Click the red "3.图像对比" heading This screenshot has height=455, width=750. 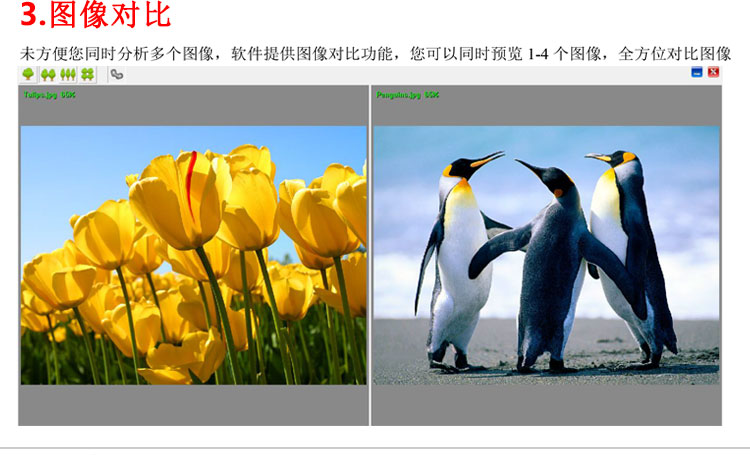96,17
